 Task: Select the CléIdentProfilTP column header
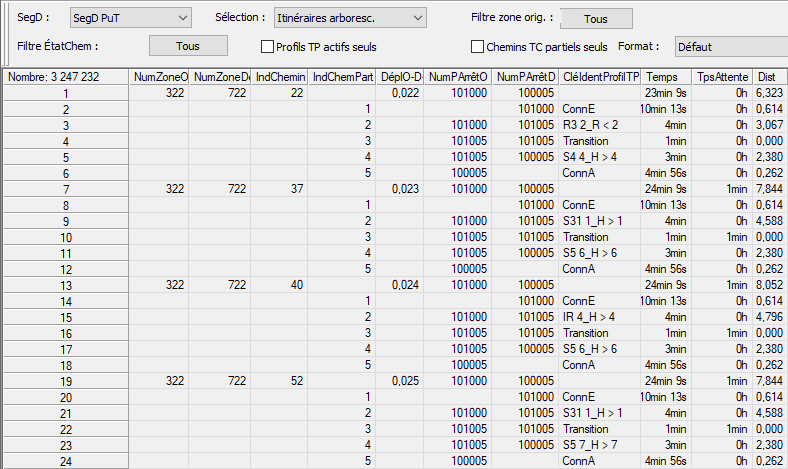click(x=600, y=77)
